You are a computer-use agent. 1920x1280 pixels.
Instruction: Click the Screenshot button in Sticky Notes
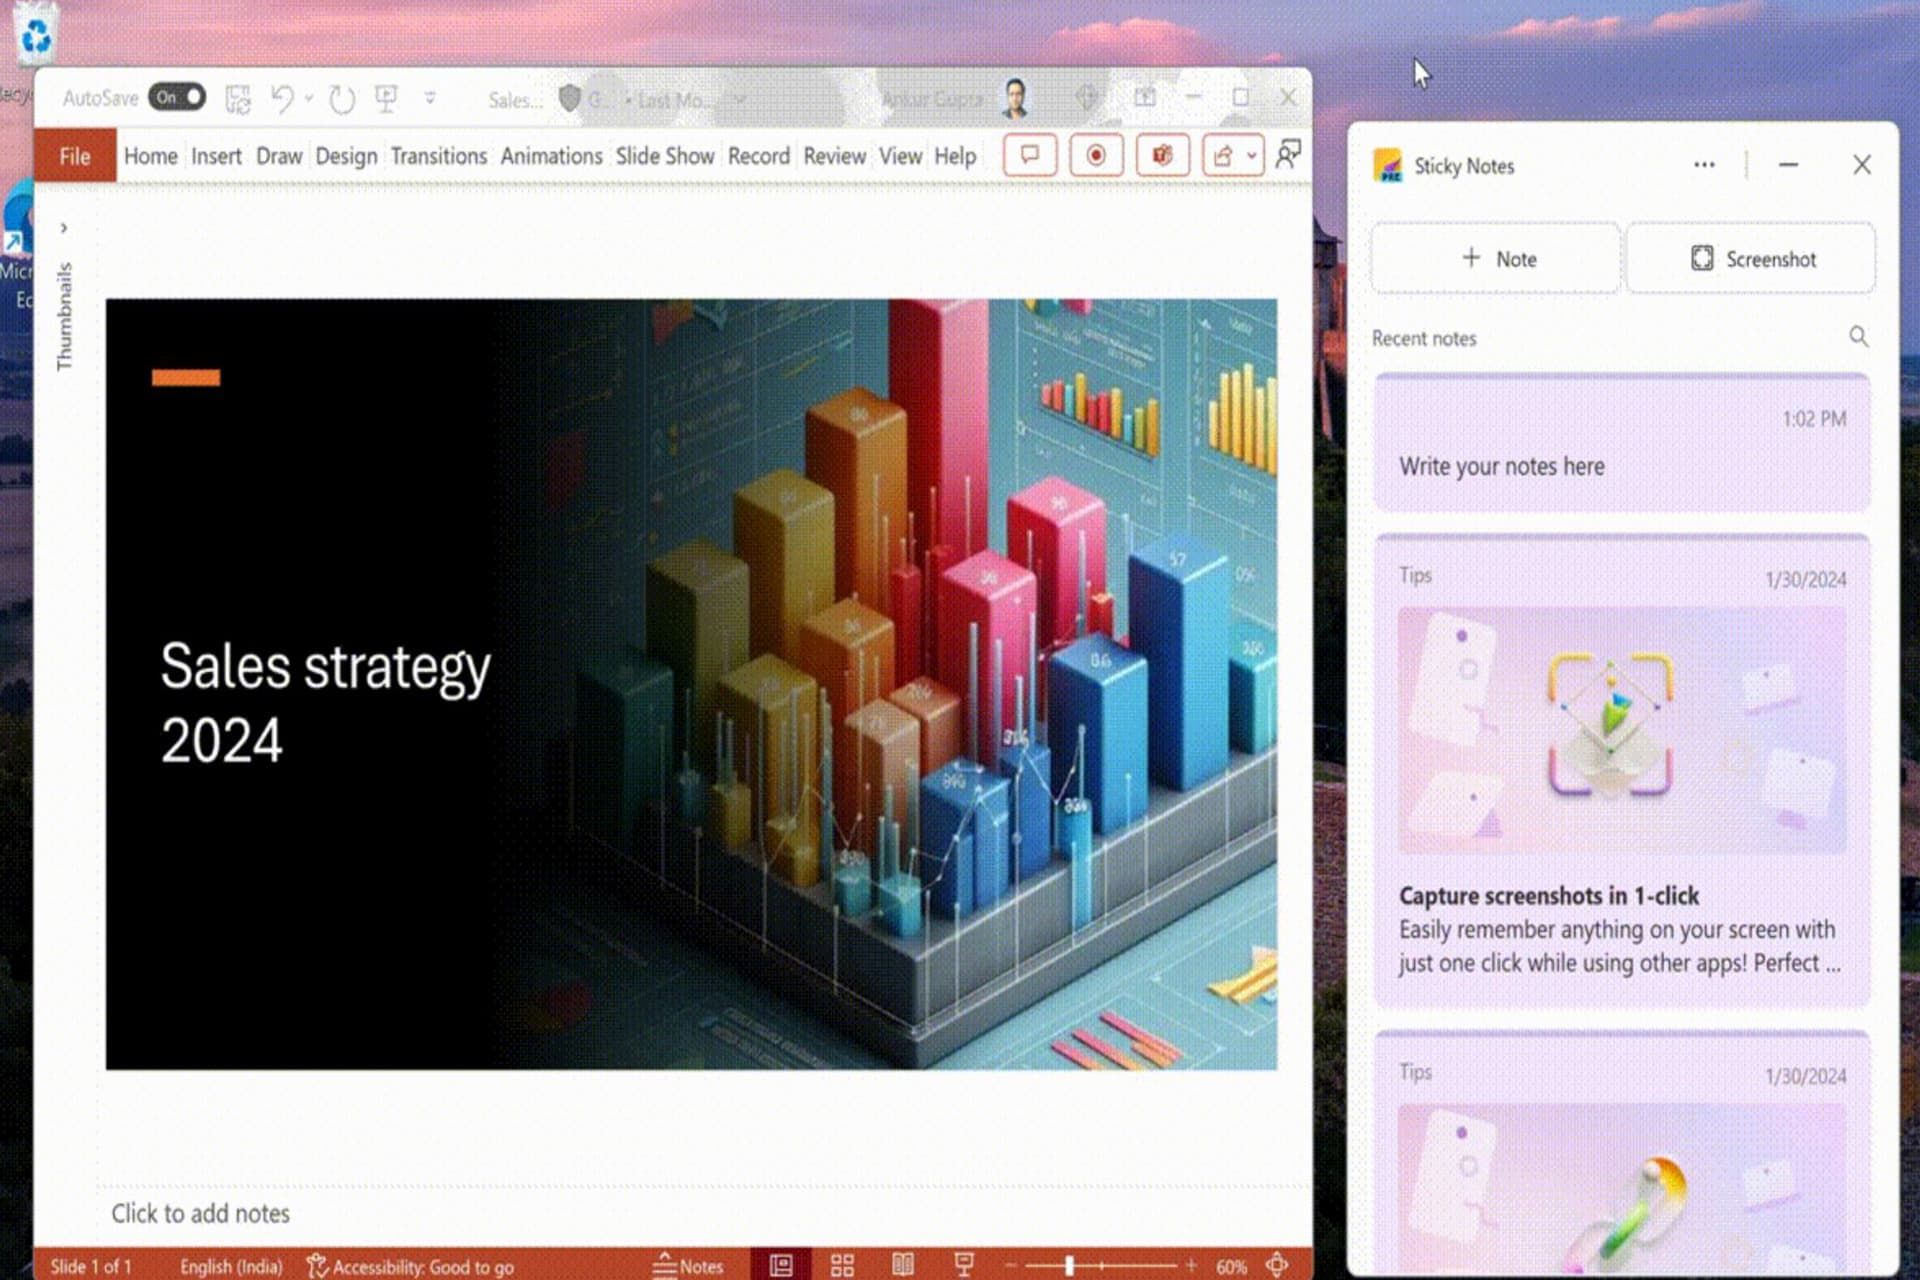click(1750, 259)
